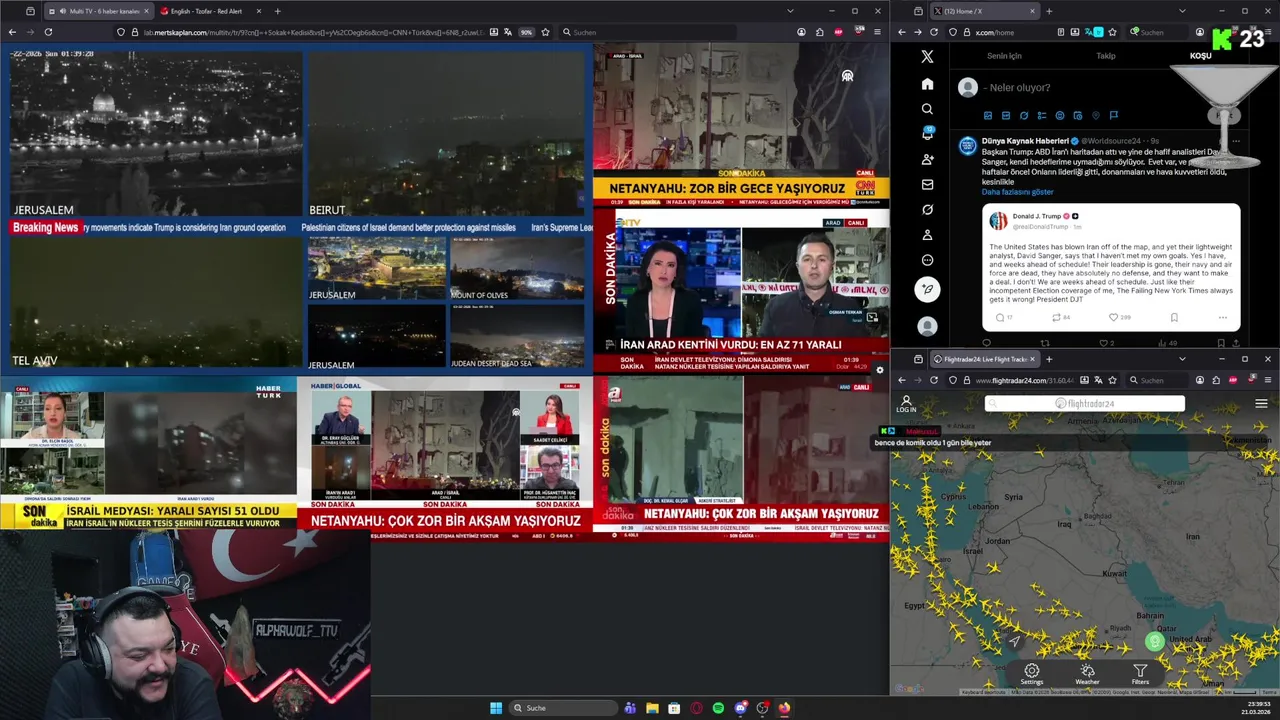The image size is (1280, 720).
Task: Open Flightradar24 Filters funnel
Action: pos(1140,675)
